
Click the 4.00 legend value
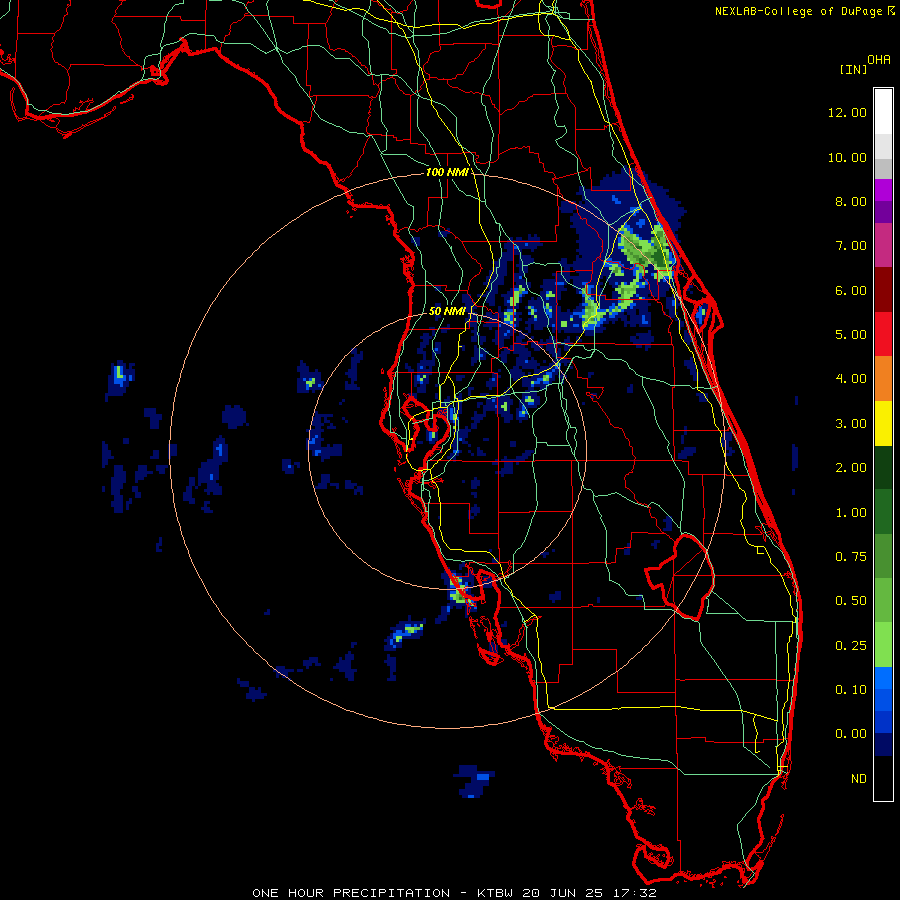851,379
